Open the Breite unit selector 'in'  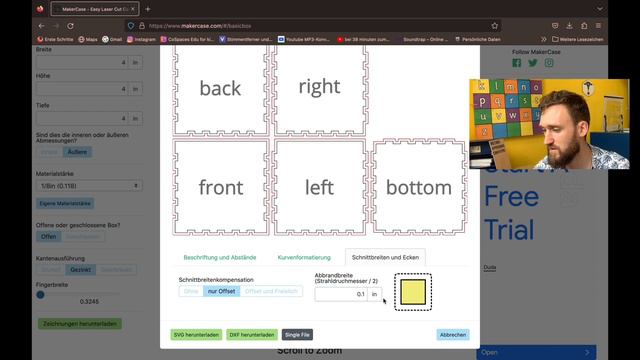(x=136, y=62)
